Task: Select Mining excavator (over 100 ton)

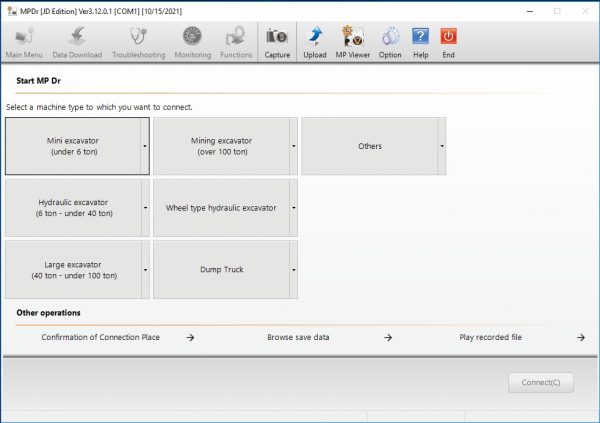Action: pyautogui.click(x=221, y=146)
